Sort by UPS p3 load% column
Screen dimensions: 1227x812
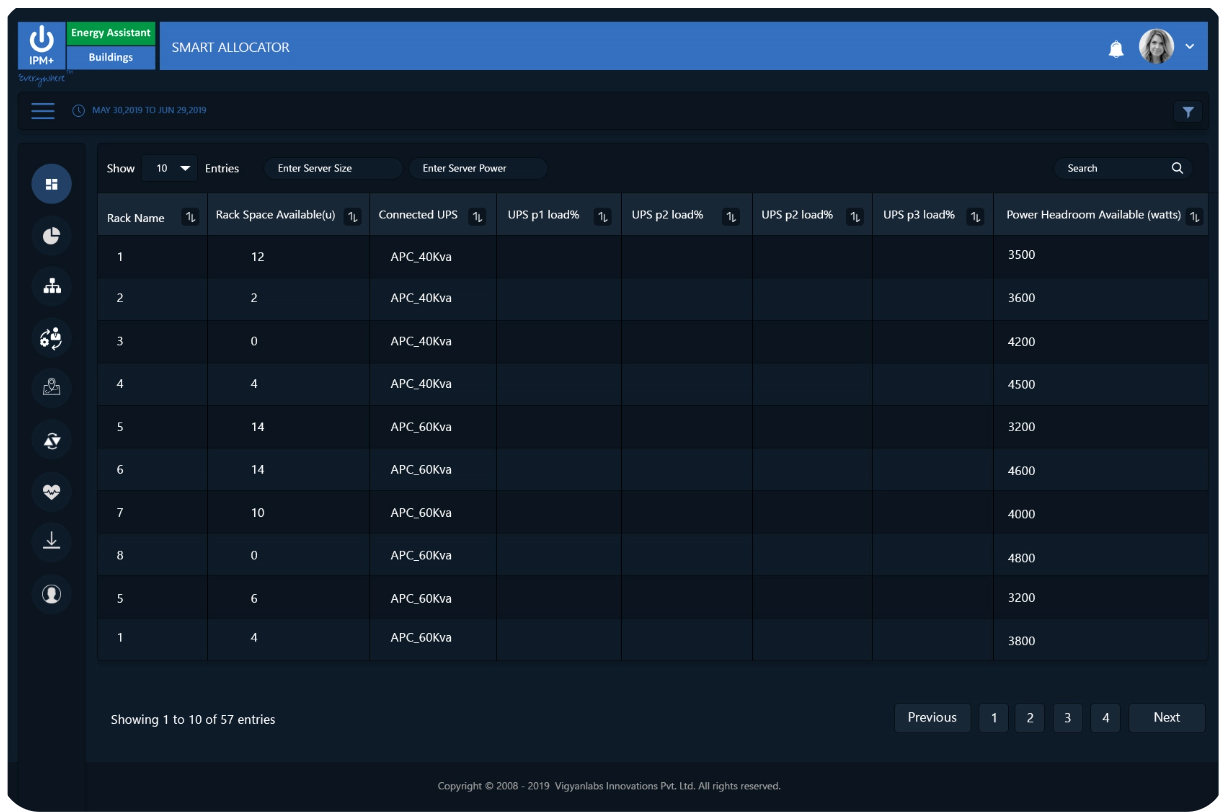[x=976, y=217]
